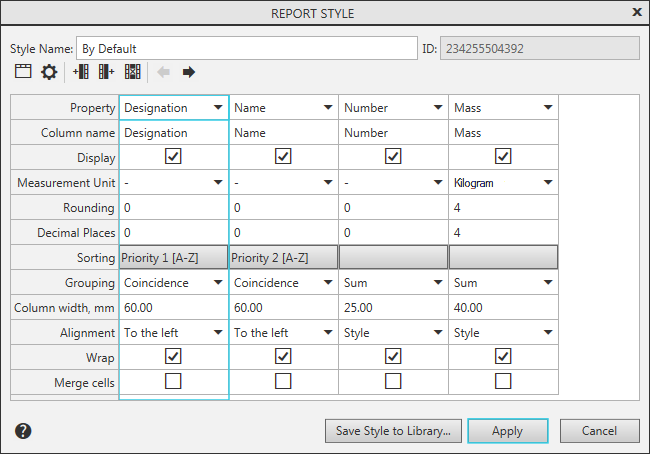Delete the selected column via toolbar
Viewport: 650px width, 454px height.
tap(133, 72)
